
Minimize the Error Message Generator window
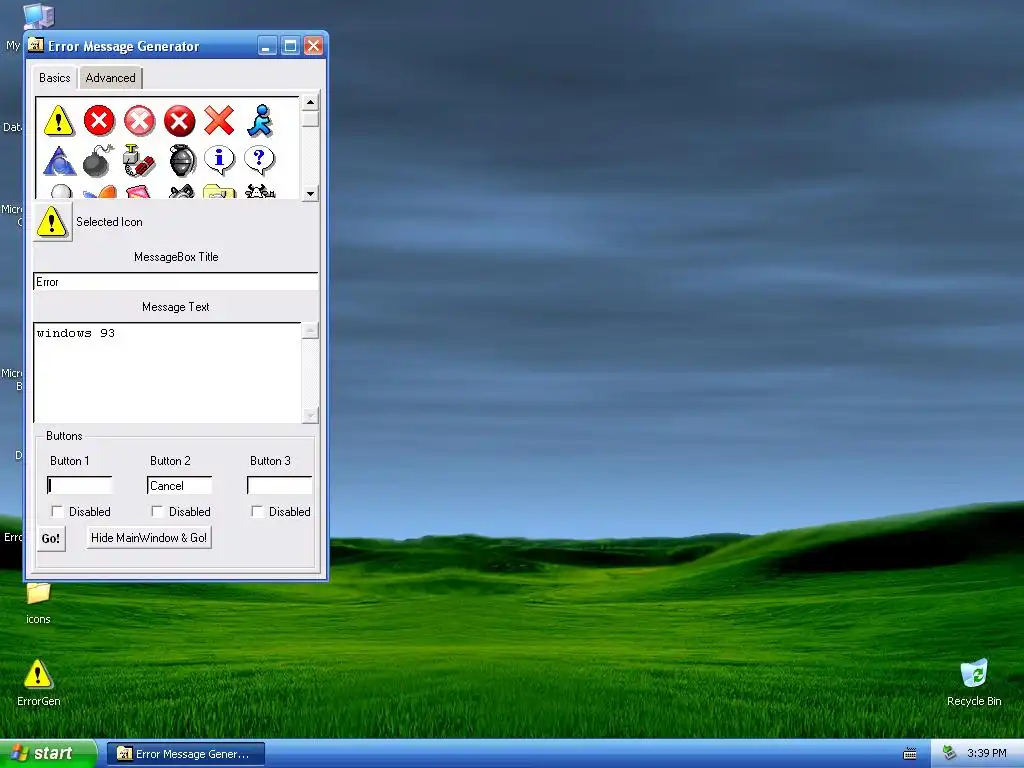(266, 46)
